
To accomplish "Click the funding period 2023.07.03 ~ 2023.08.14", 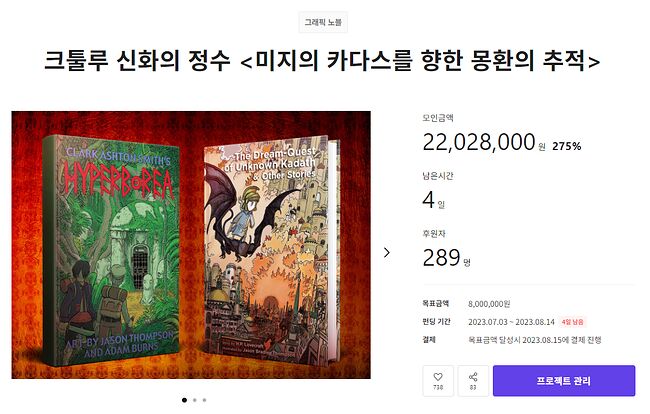I will pos(511,322).
